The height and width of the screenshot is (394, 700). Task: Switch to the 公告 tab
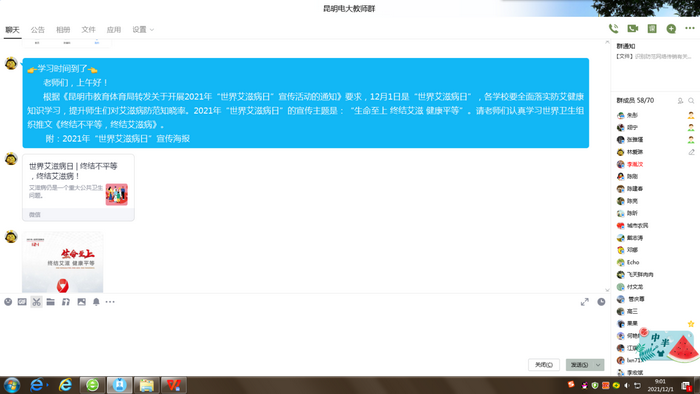[38, 29]
